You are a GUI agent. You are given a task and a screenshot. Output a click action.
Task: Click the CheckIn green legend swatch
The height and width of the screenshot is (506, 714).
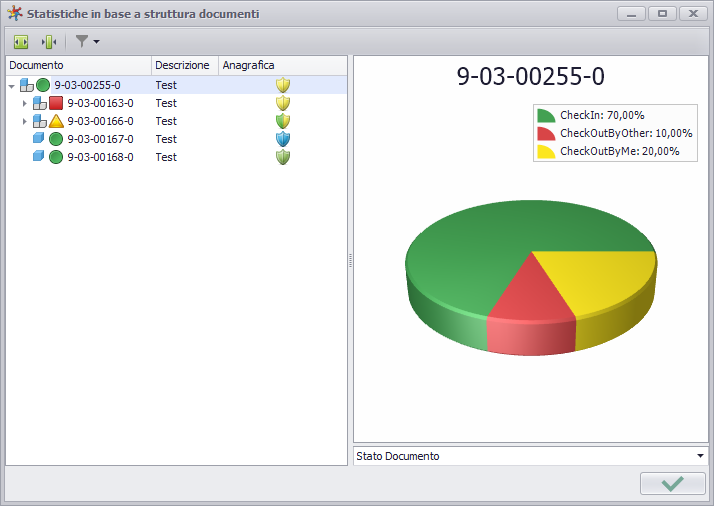coord(546,116)
